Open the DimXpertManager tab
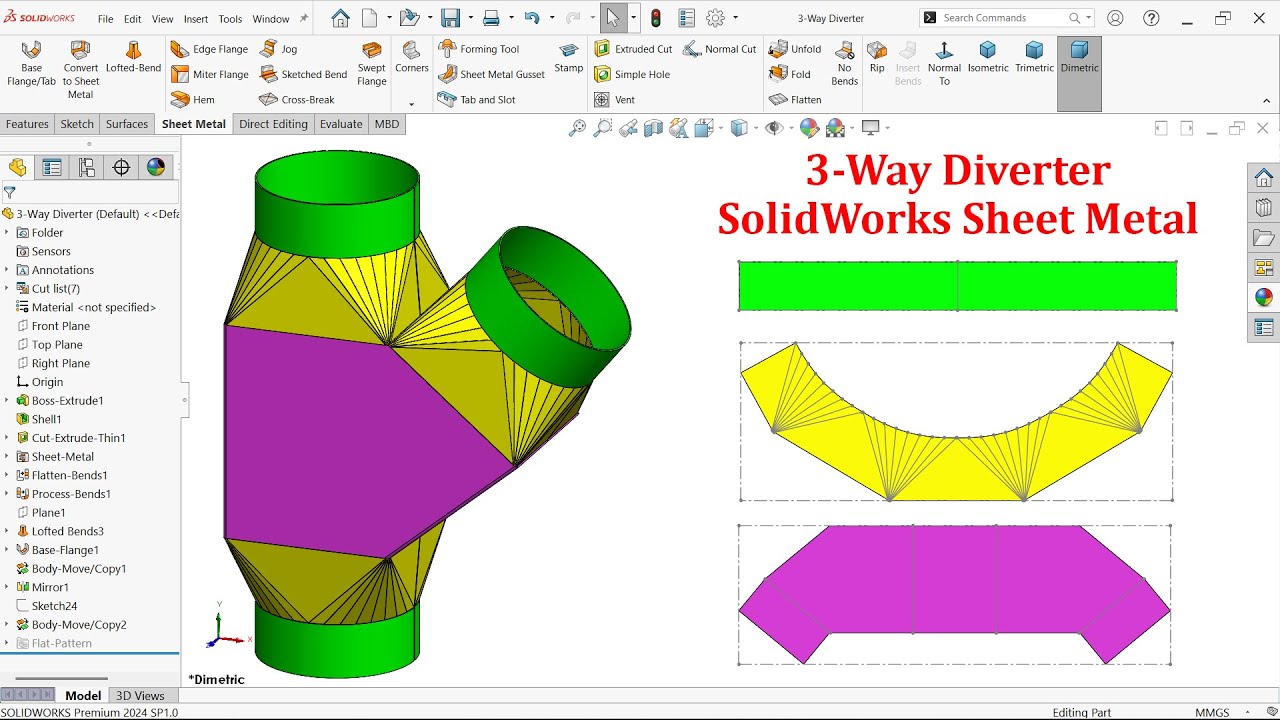Image resolution: width=1280 pixels, height=720 pixels. coord(121,168)
